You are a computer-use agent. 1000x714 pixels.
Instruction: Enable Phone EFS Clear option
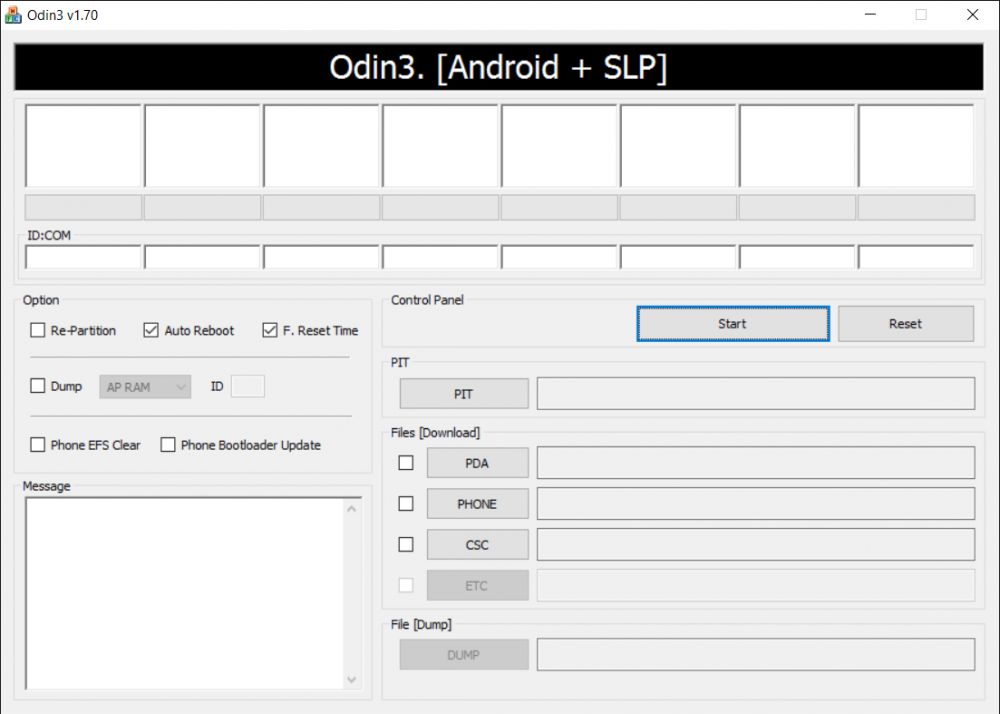coord(38,445)
